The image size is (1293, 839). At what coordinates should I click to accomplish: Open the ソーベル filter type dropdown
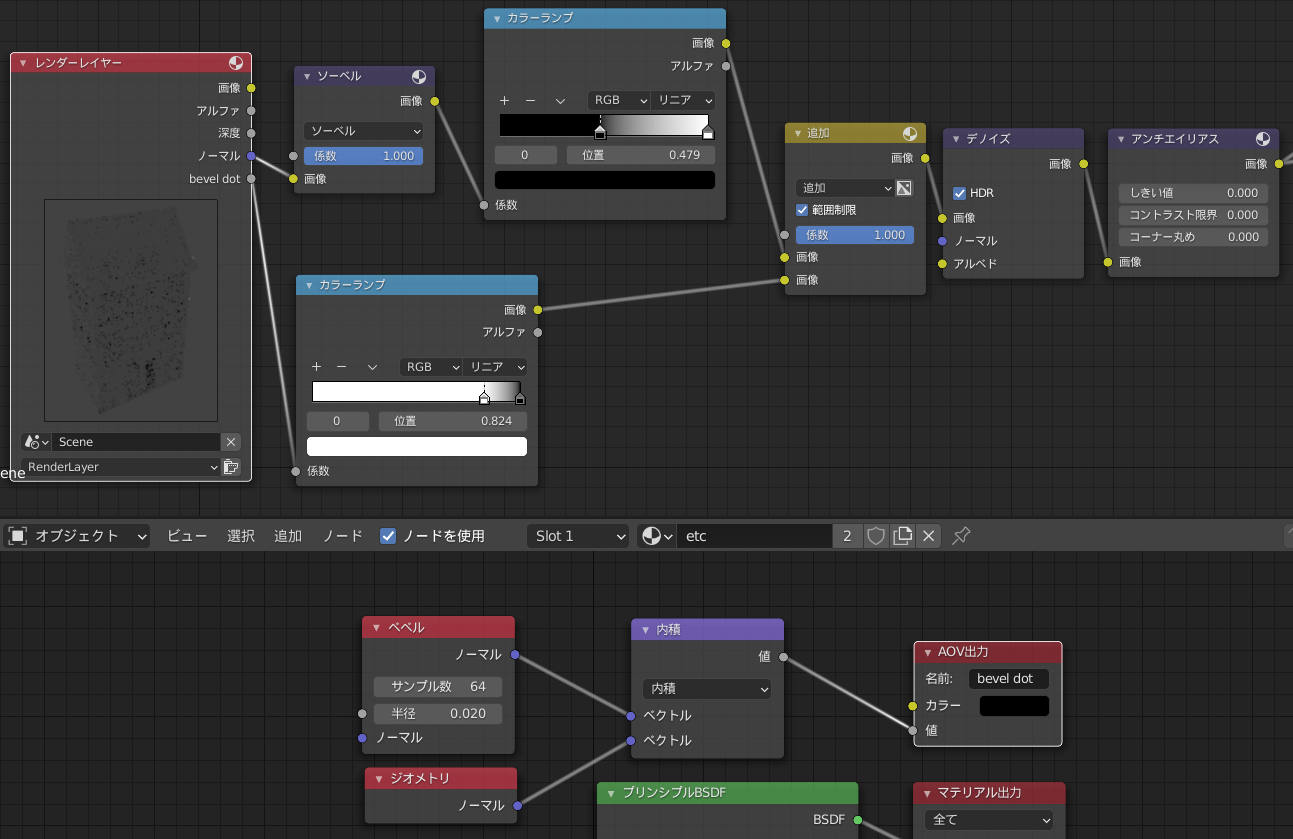(364, 131)
